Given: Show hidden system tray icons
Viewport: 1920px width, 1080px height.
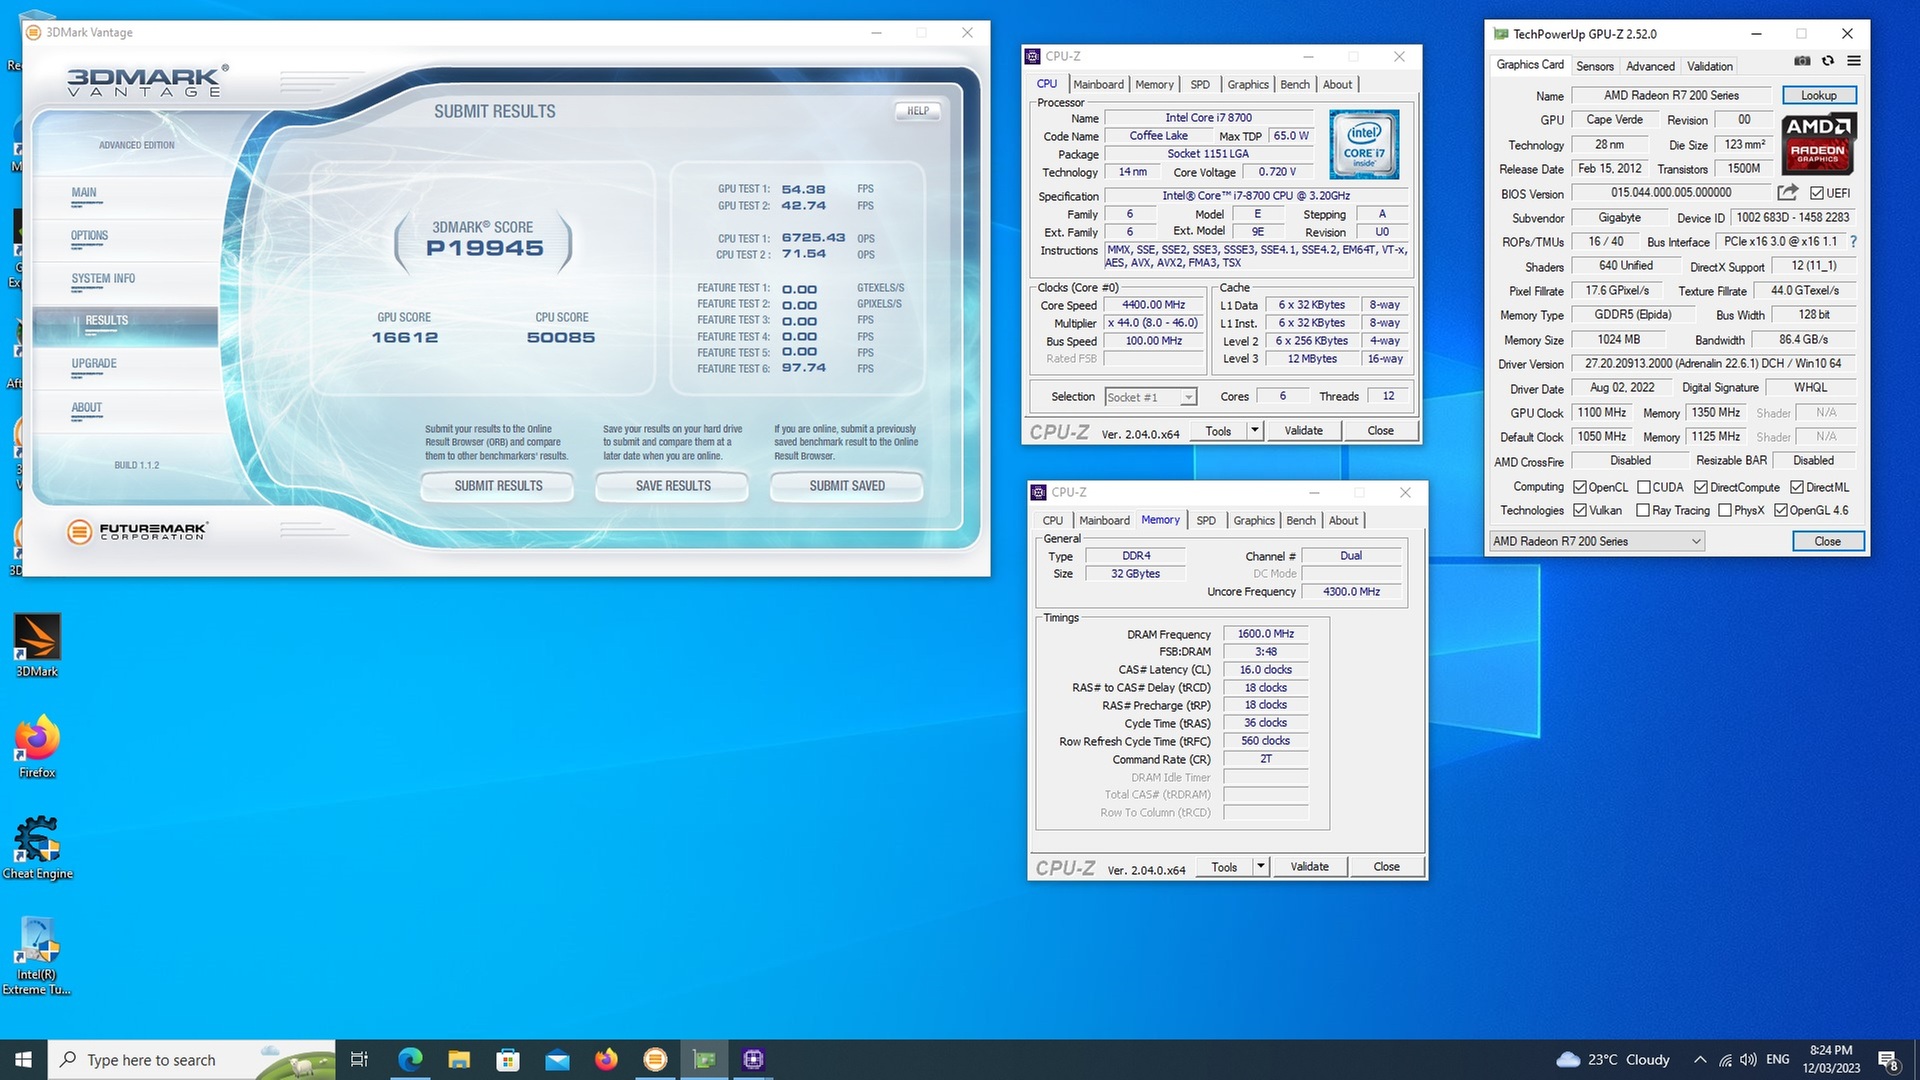Looking at the screenshot, I should pos(1700,1060).
